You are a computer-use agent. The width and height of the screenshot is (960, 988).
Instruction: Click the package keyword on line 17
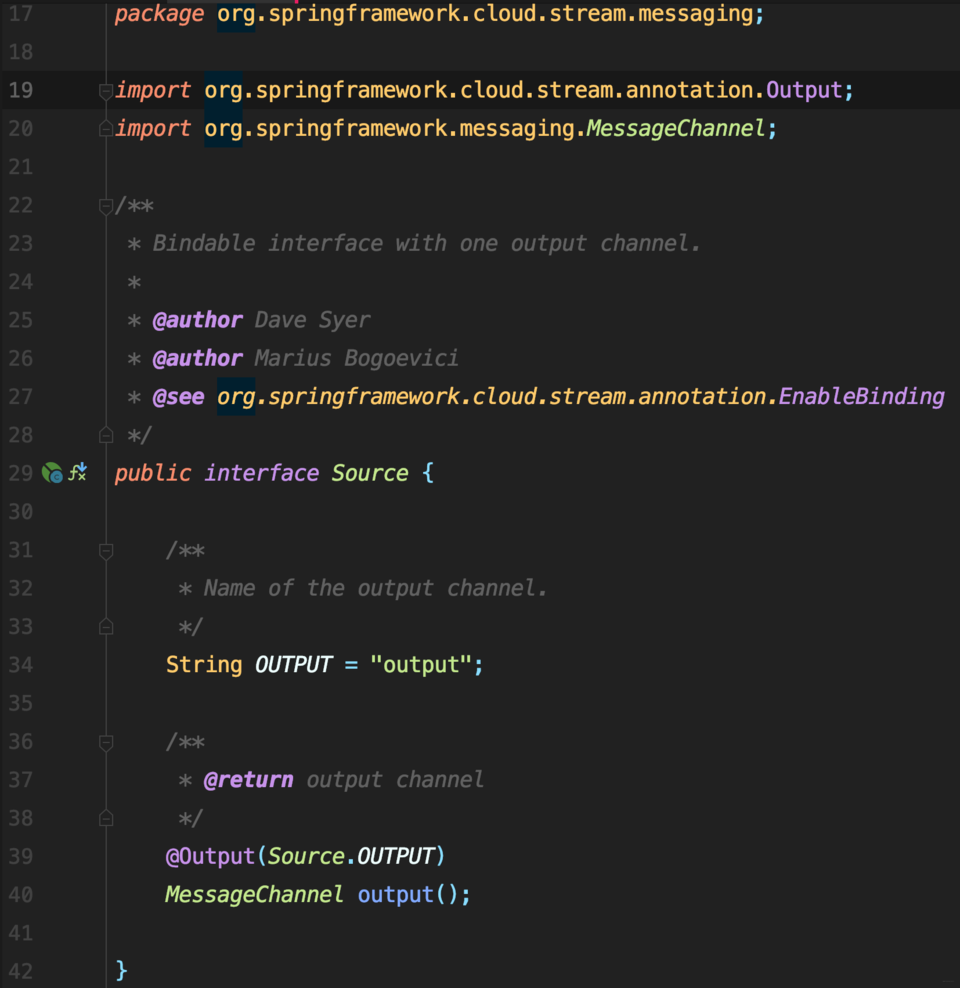pyautogui.click(x=159, y=14)
